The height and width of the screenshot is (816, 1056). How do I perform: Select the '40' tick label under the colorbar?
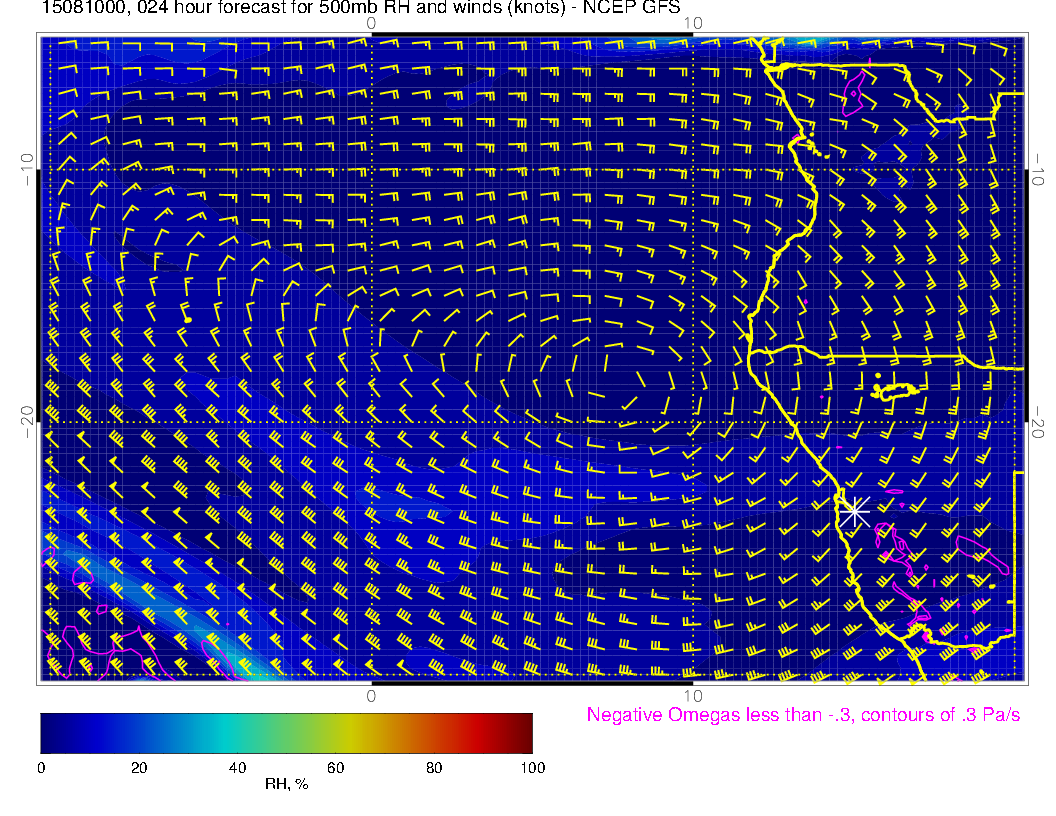237,768
